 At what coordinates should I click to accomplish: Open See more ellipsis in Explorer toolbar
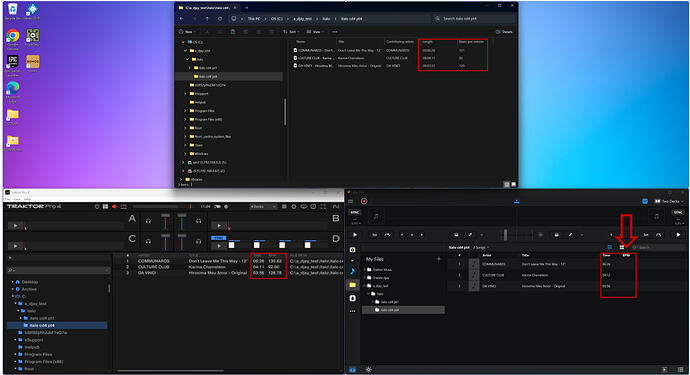(335, 32)
